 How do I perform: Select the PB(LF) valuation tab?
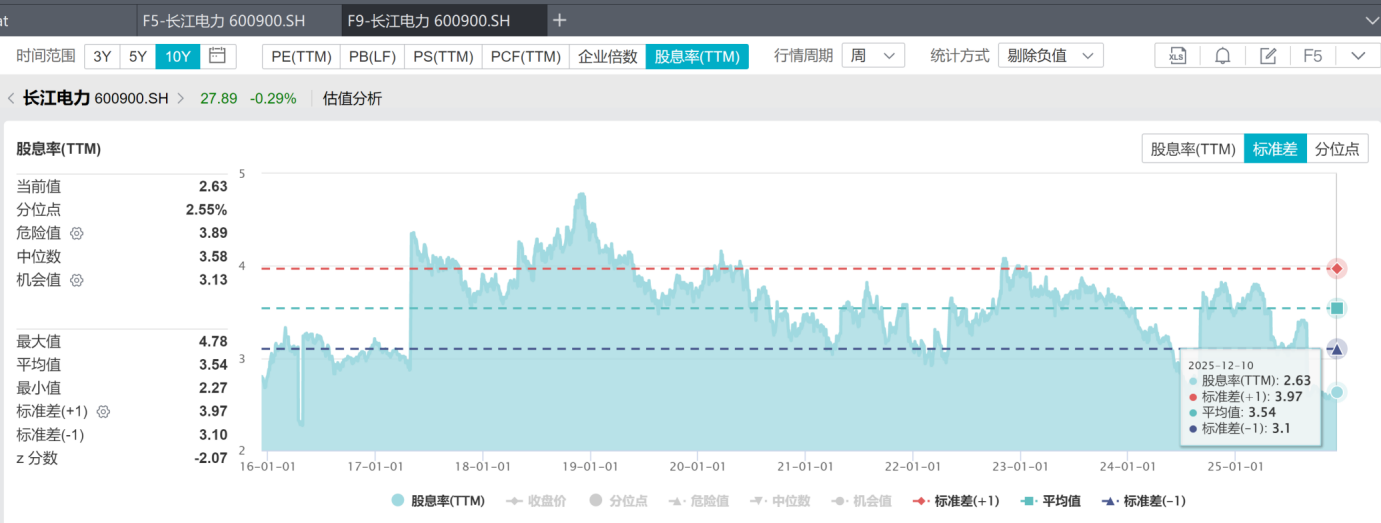pos(372,56)
